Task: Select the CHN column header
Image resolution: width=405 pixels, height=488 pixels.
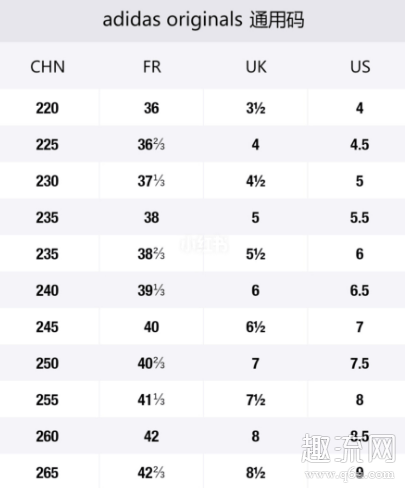Action: click(48, 67)
